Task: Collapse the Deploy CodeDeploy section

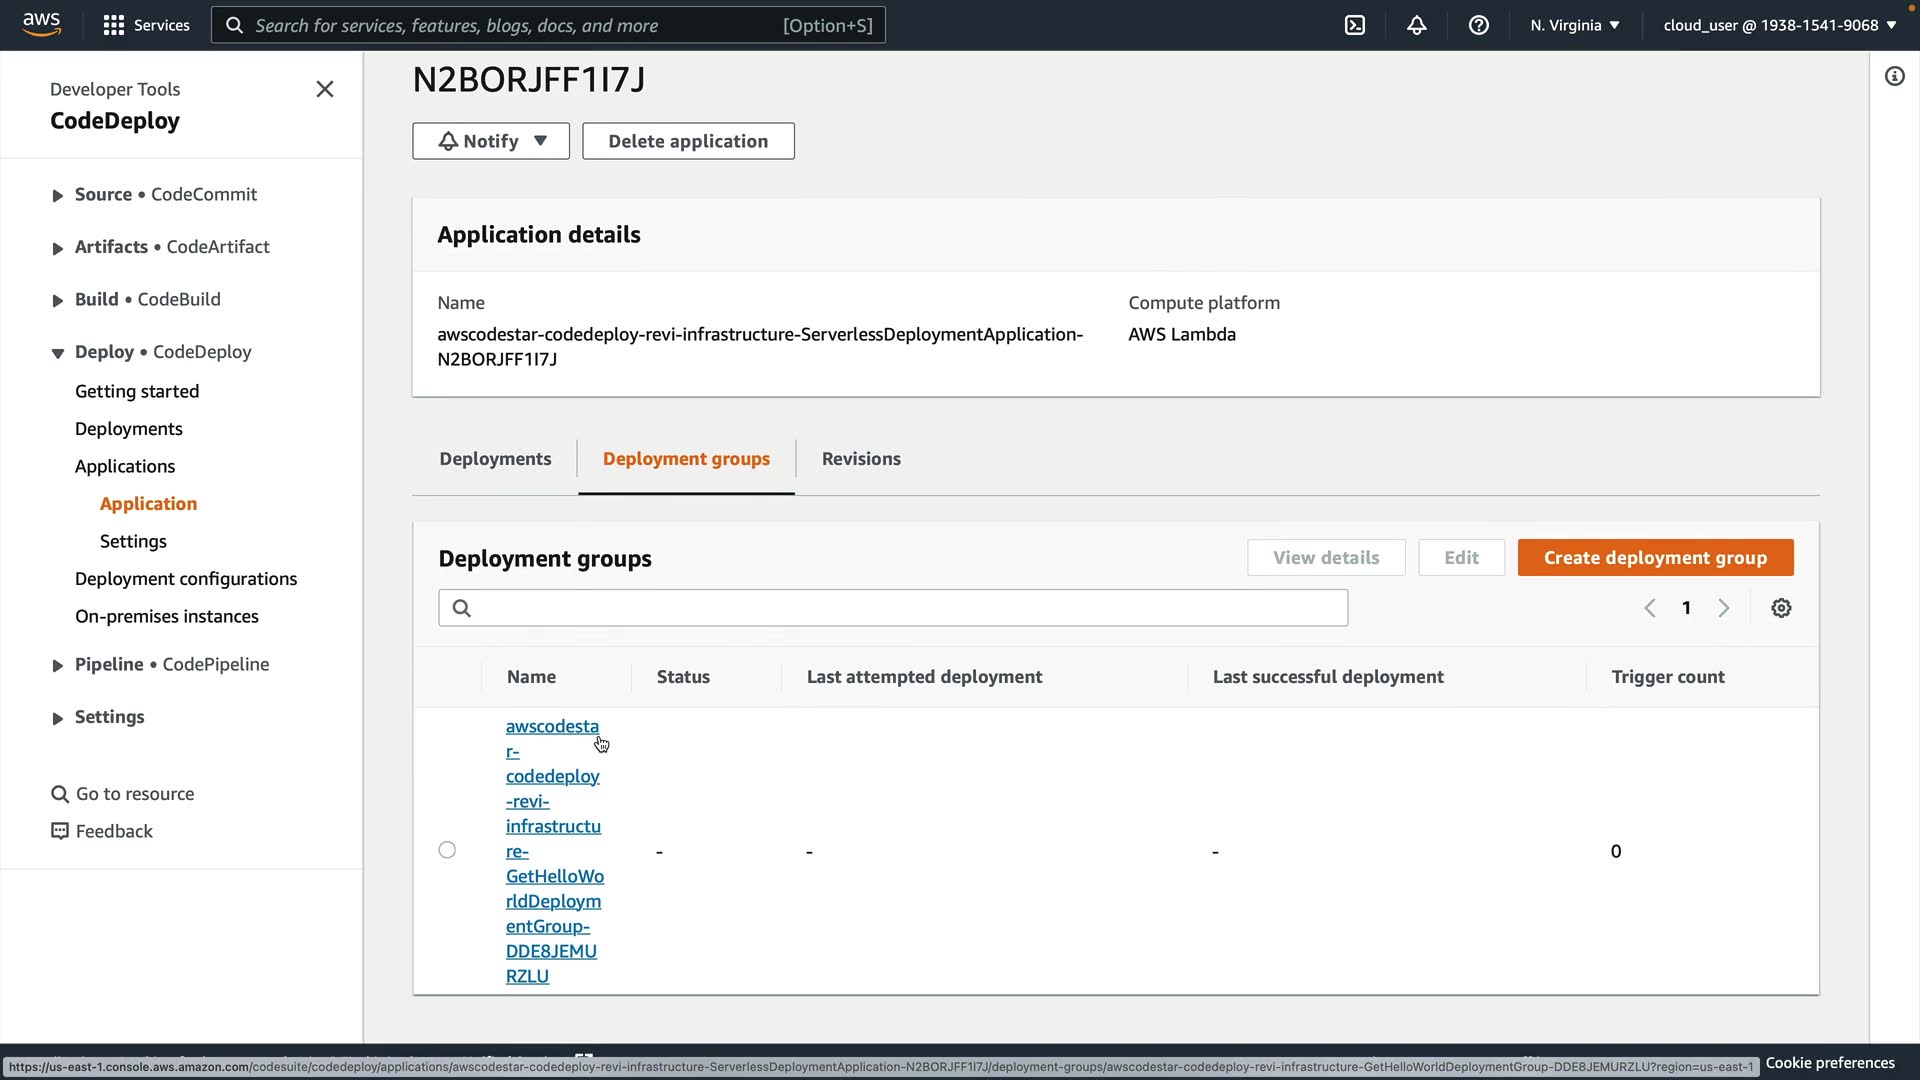Action: tap(58, 352)
